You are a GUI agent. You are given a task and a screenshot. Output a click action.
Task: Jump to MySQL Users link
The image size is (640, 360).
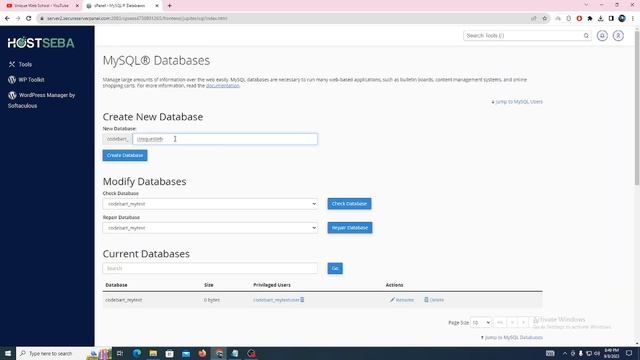517,102
